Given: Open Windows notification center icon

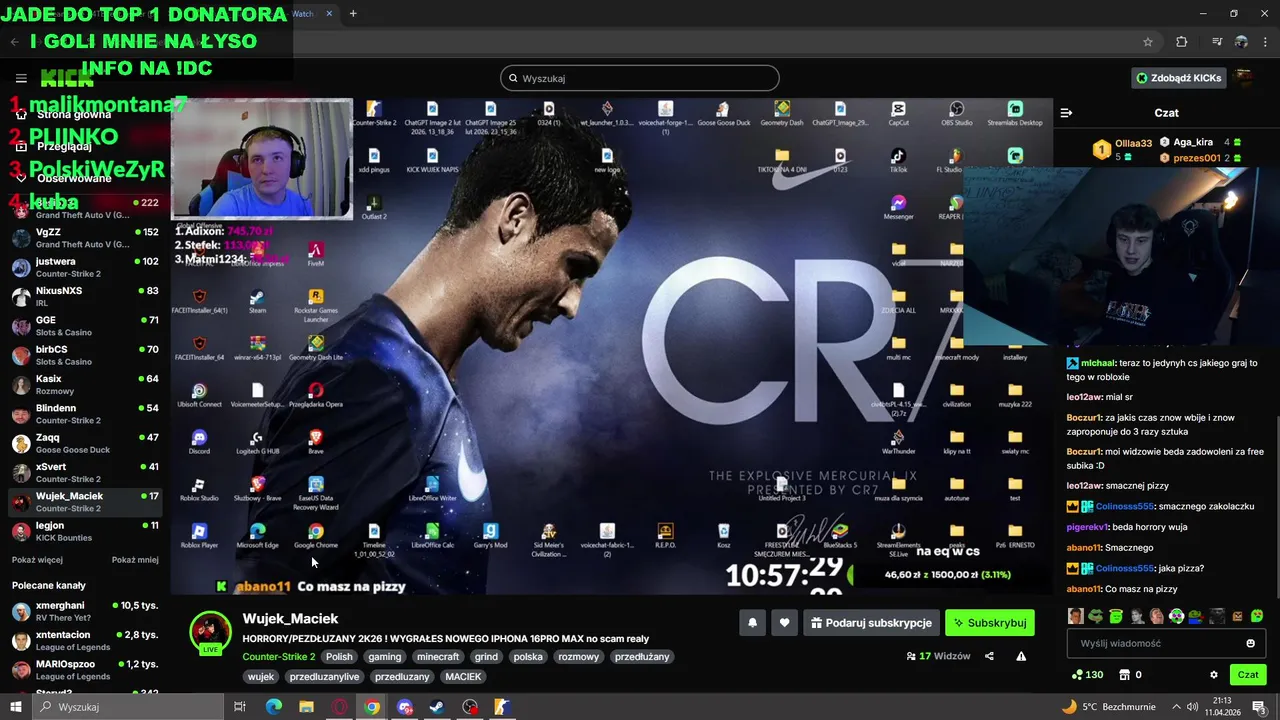Looking at the screenshot, I should coord(1258,707).
